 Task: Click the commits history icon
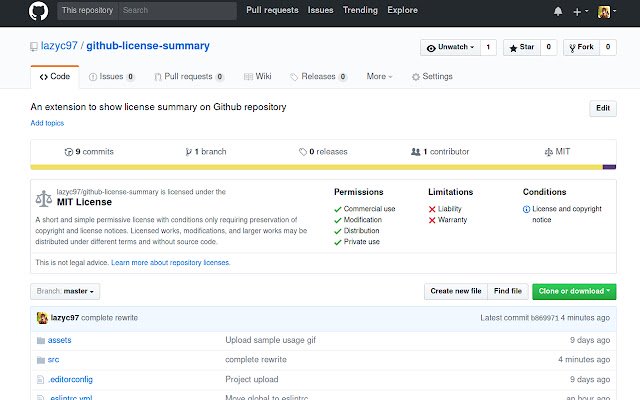(x=69, y=152)
